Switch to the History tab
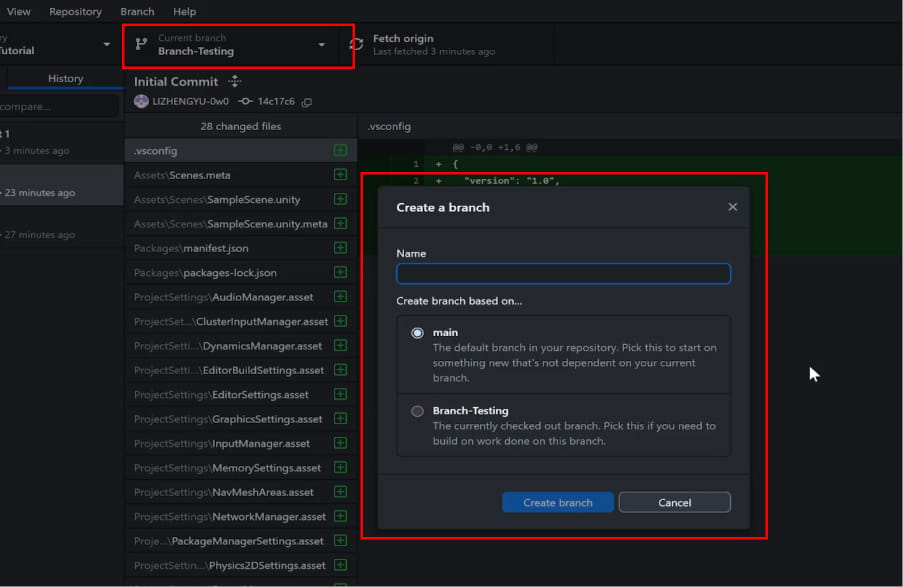 click(x=65, y=77)
